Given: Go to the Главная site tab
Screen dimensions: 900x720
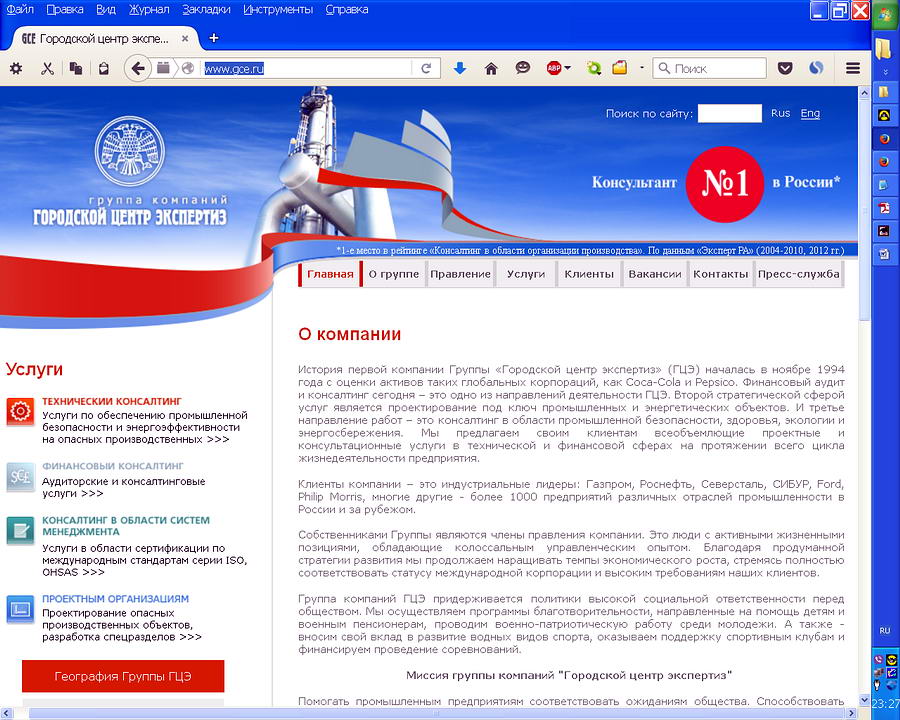Looking at the screenshot, I should 330,274.
